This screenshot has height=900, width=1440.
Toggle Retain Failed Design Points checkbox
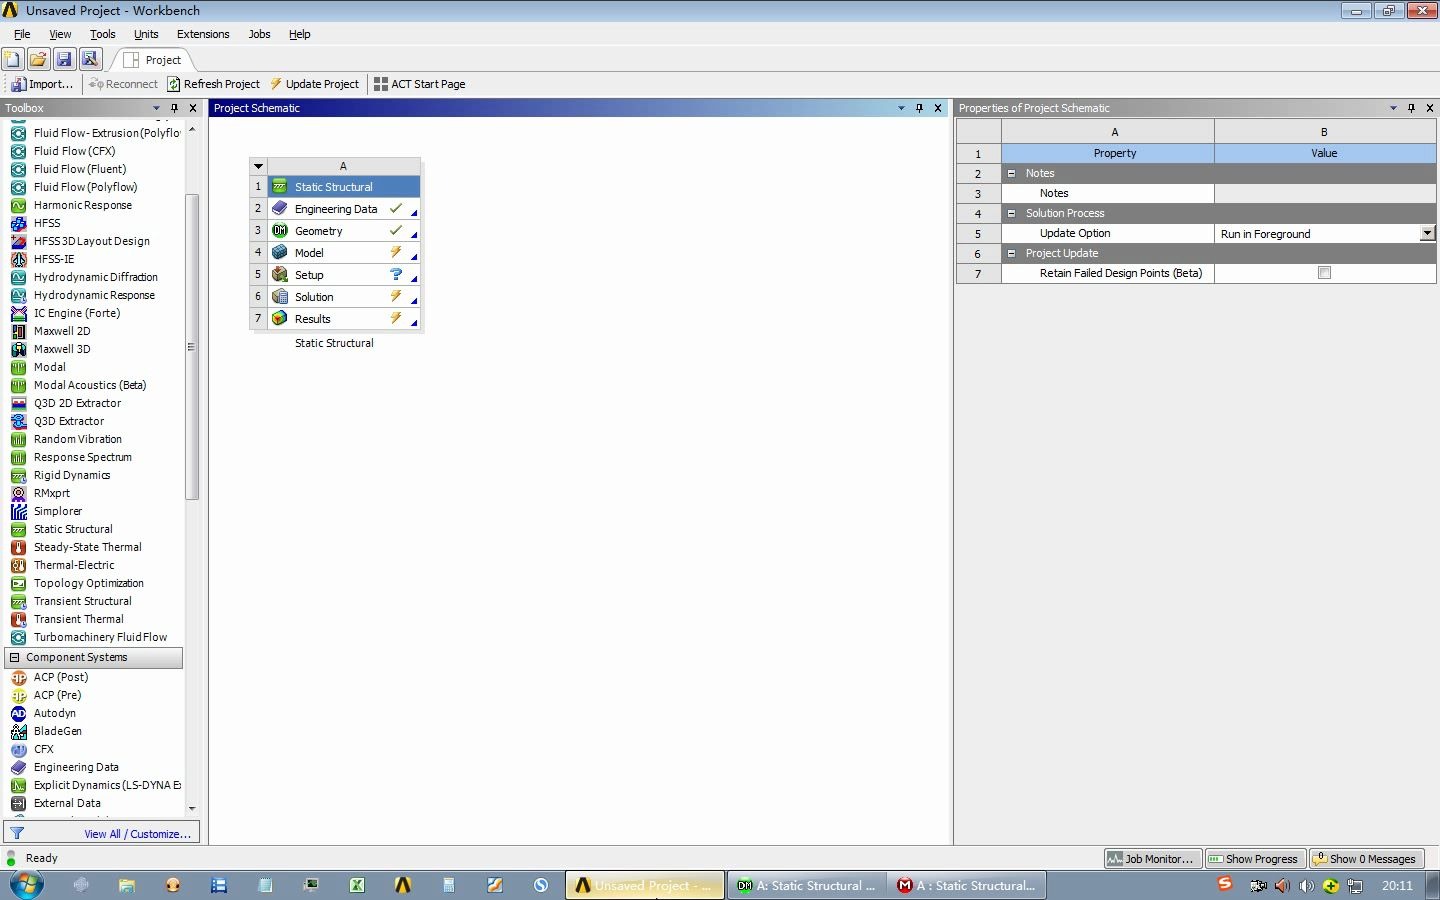[x=1324, y=273]
